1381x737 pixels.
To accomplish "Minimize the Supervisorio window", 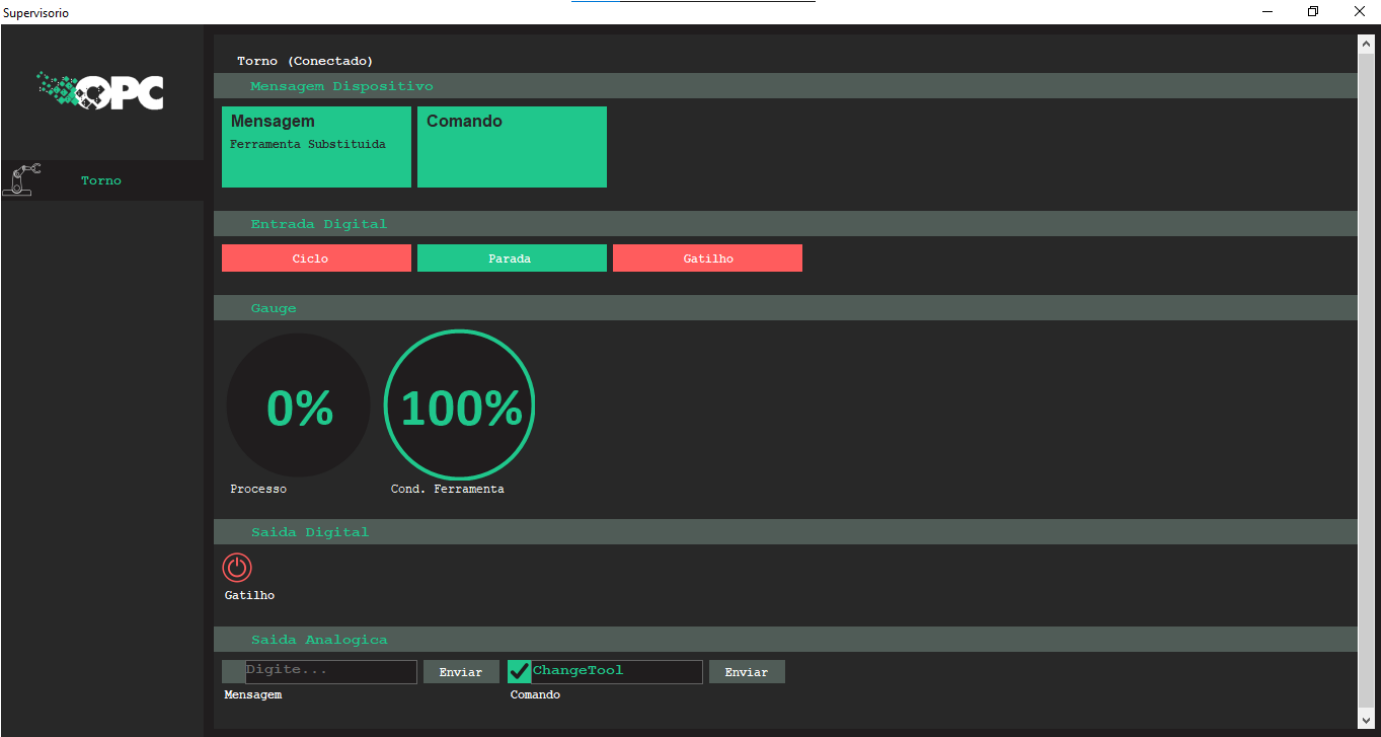I will (1267, 12).
